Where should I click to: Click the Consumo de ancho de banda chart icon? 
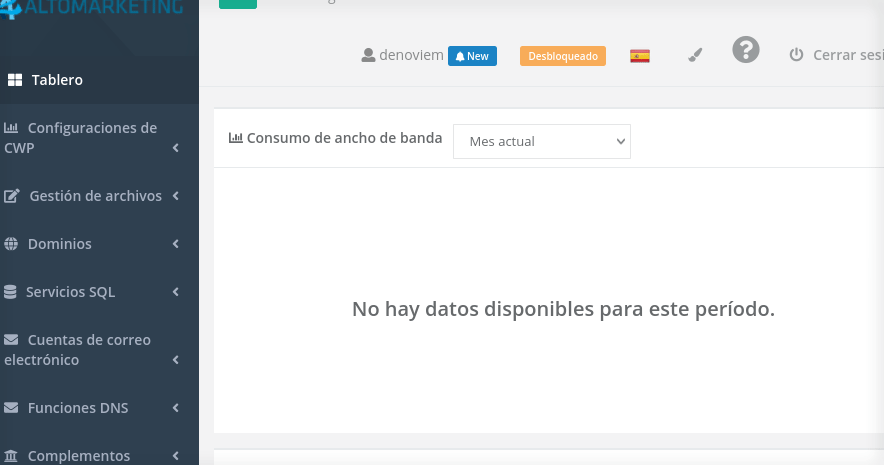(236, 138)
